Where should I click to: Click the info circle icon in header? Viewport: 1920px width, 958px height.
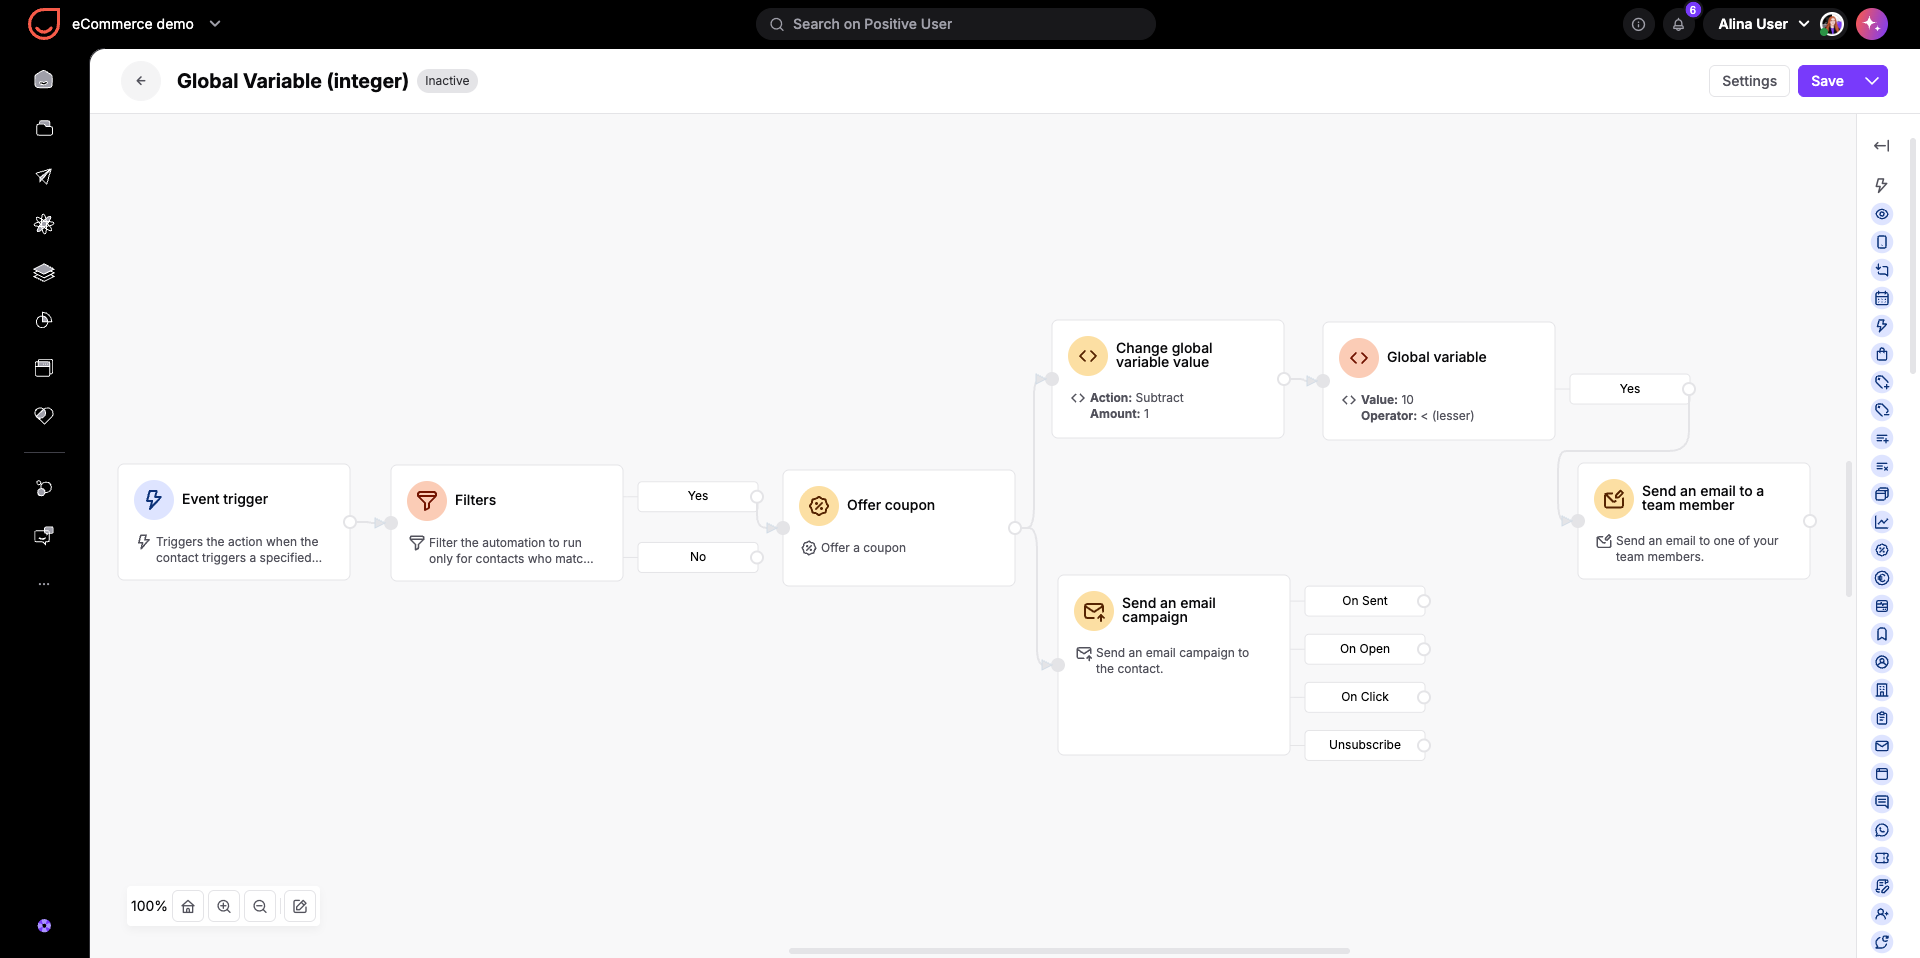pos(1638,24)
